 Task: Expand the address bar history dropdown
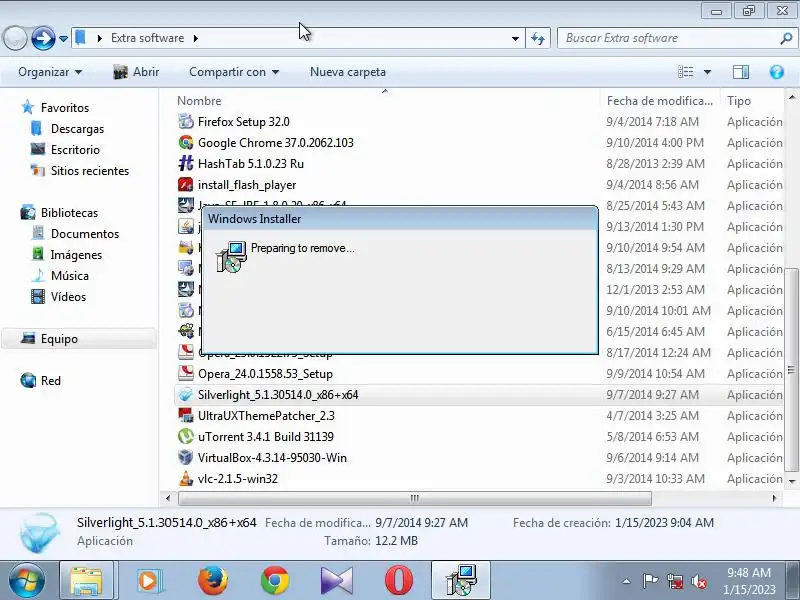(x=515, y=38)
